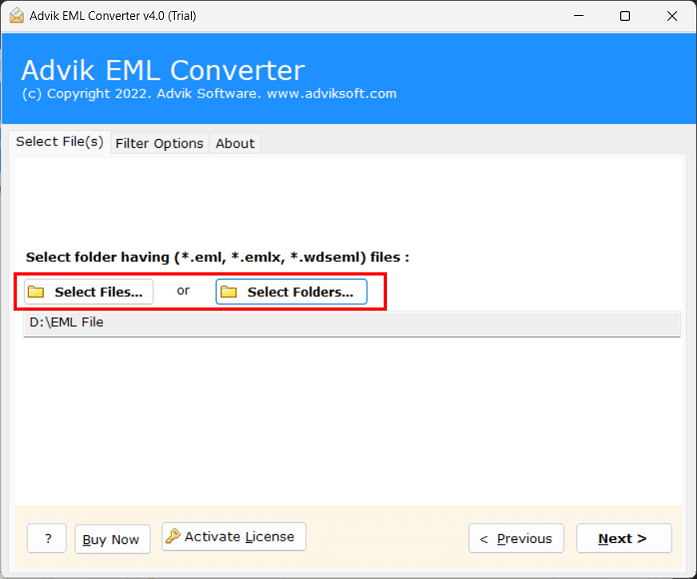Open the About tab
697x579 pixels.
click(x=235, y=144)
